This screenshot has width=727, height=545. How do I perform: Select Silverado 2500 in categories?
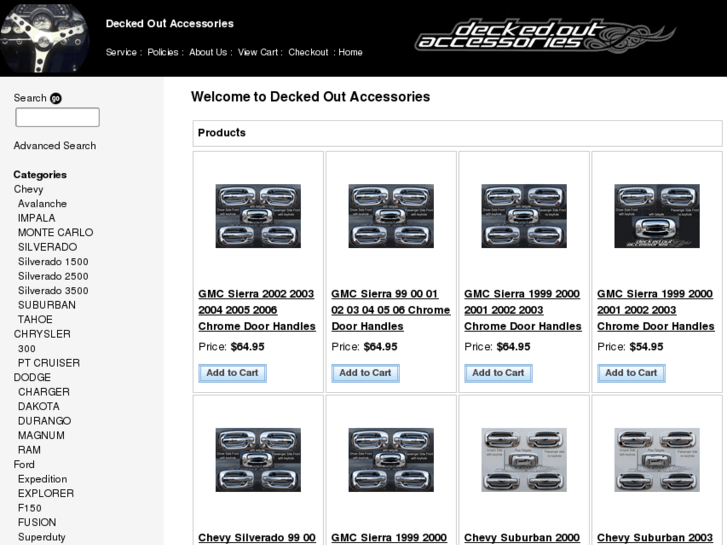53,276
